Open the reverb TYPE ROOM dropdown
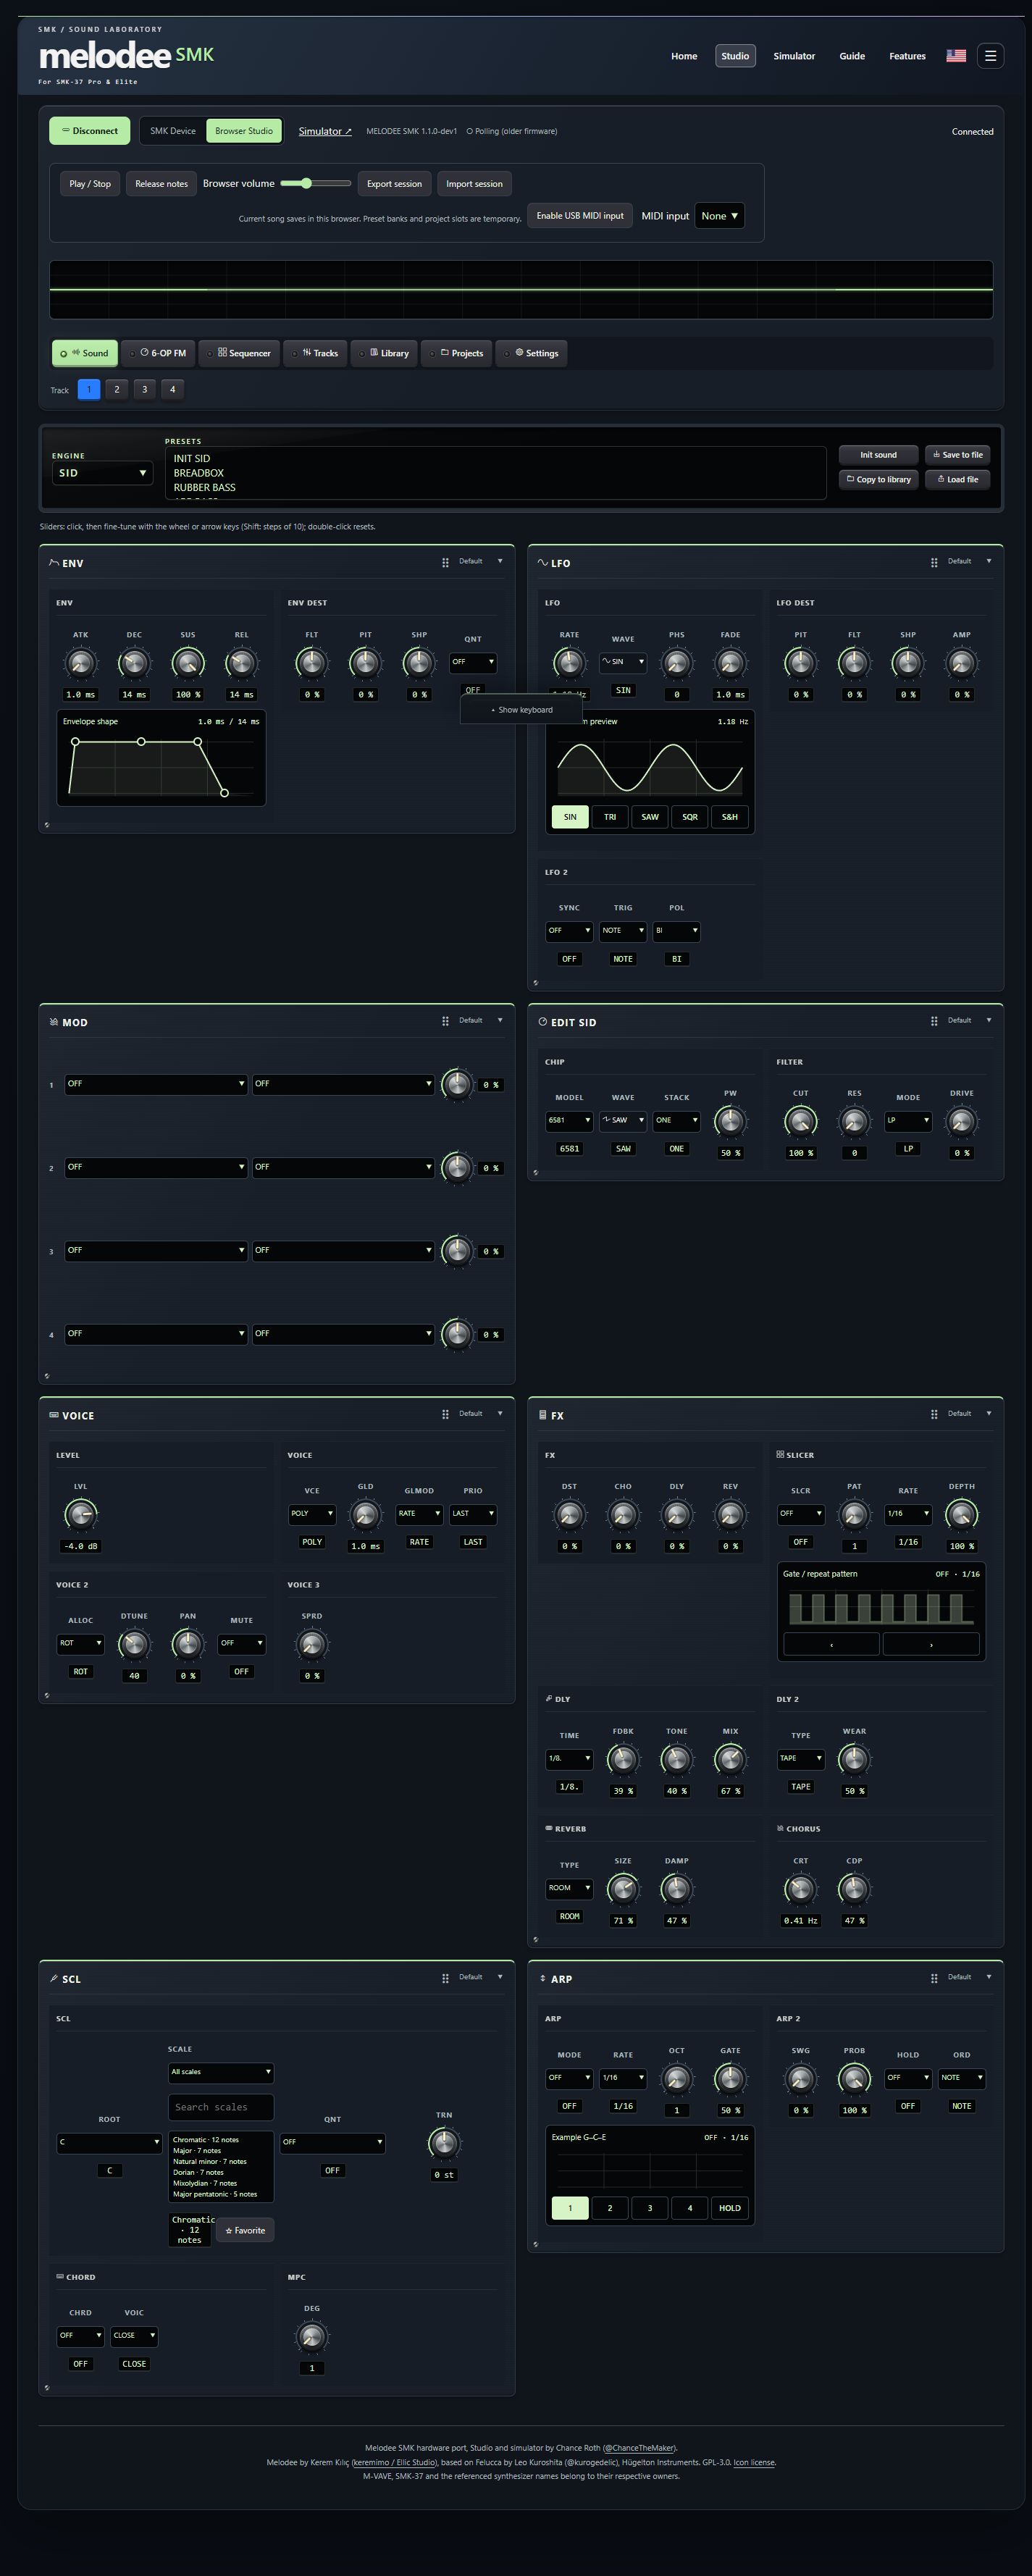This screenshot has width=1032, height=2576. click(x=569, y=1888)
